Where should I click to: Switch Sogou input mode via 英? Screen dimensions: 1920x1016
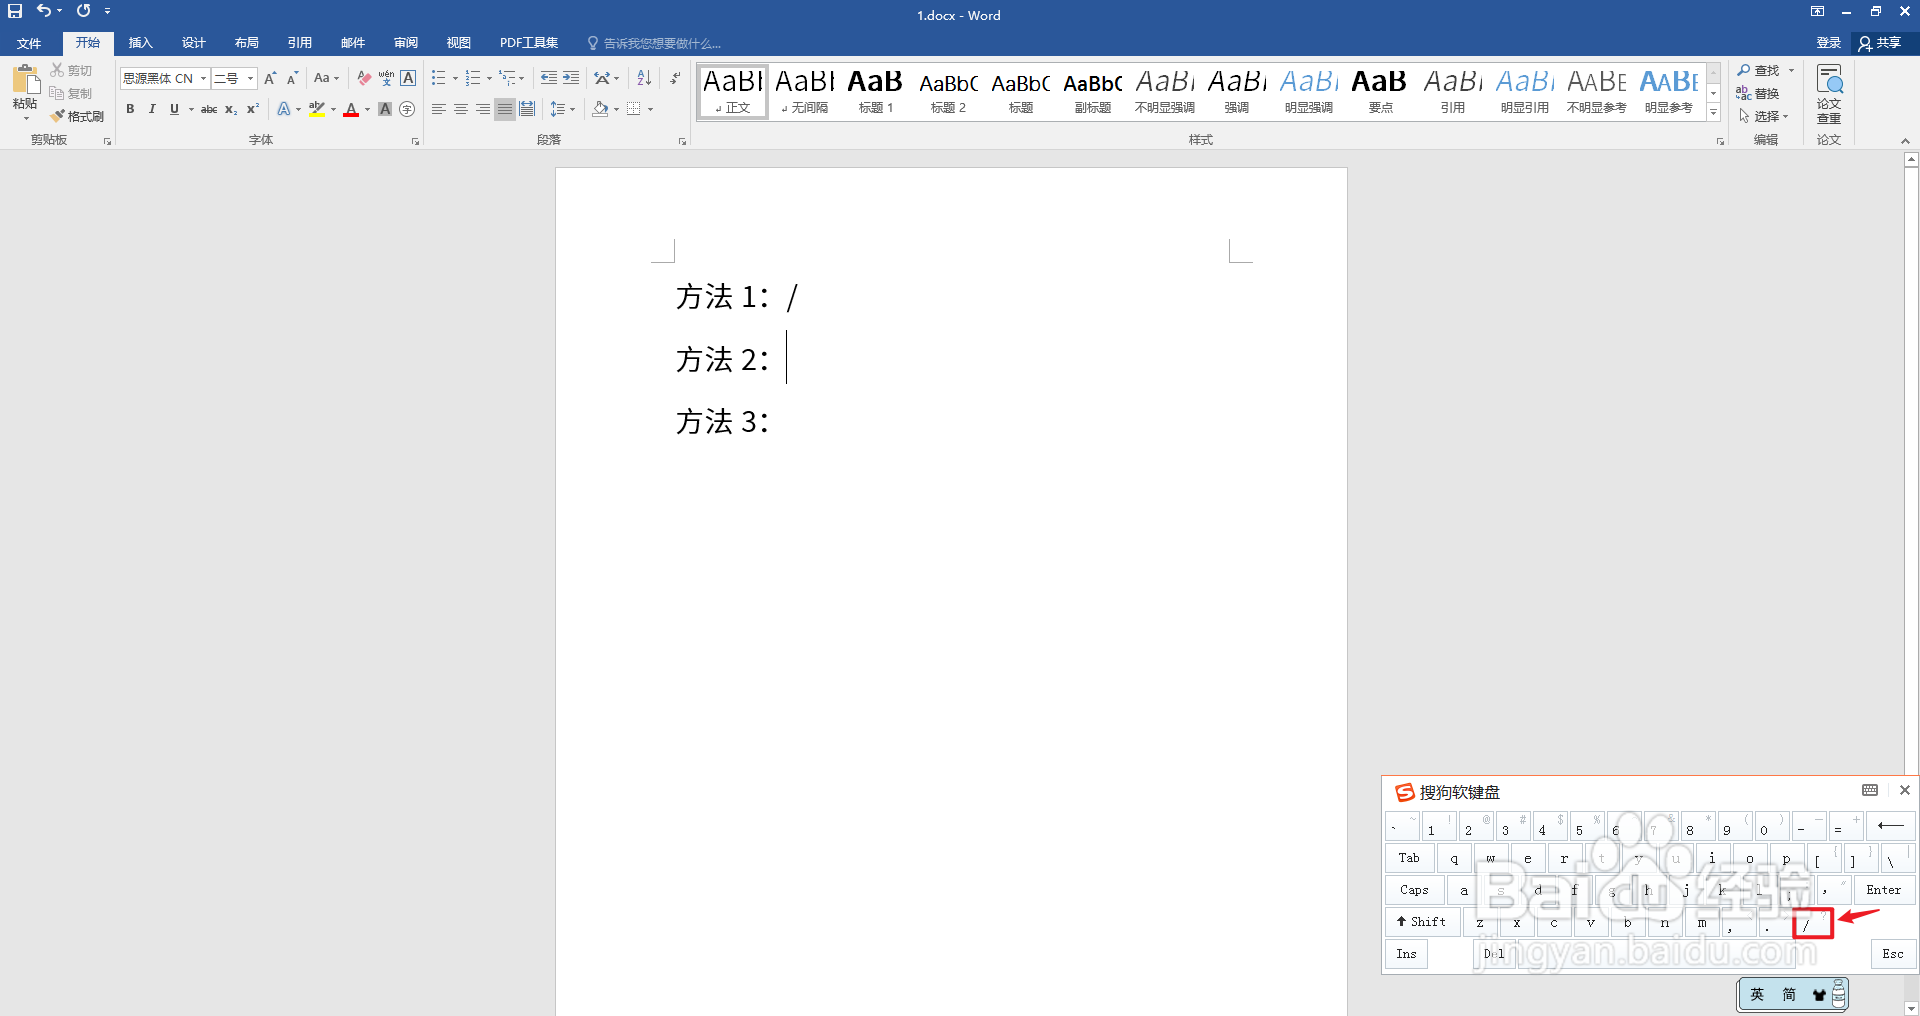[x=1757, y=994]
